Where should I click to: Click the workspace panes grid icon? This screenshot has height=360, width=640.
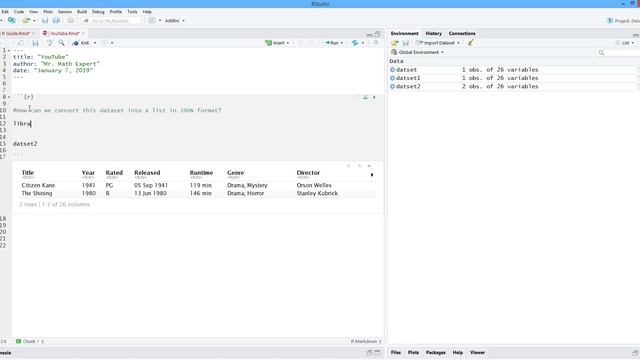tap(152, 20)
